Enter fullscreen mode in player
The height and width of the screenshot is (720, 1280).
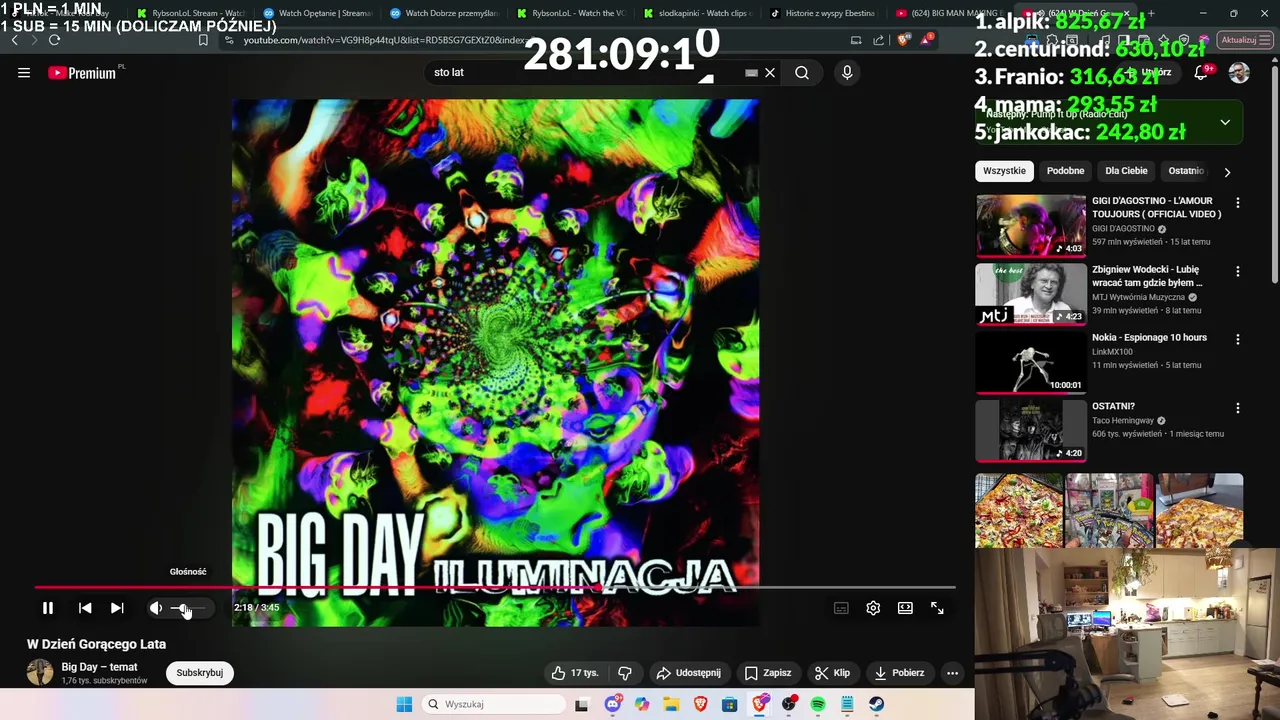[937, 608]
